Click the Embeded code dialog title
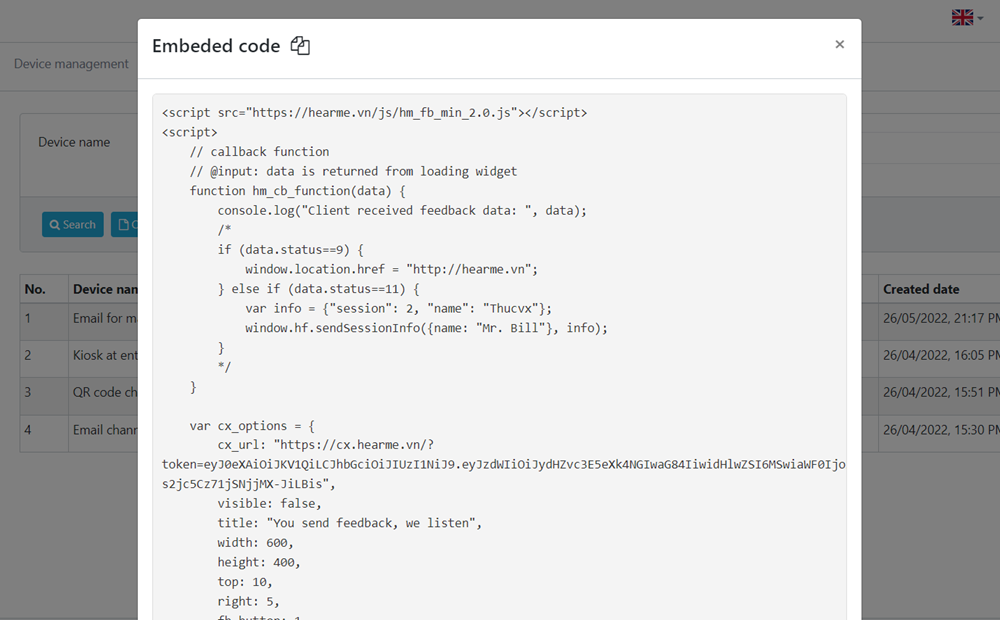This screenshot has width=1000, height=620. pos(216,46)
